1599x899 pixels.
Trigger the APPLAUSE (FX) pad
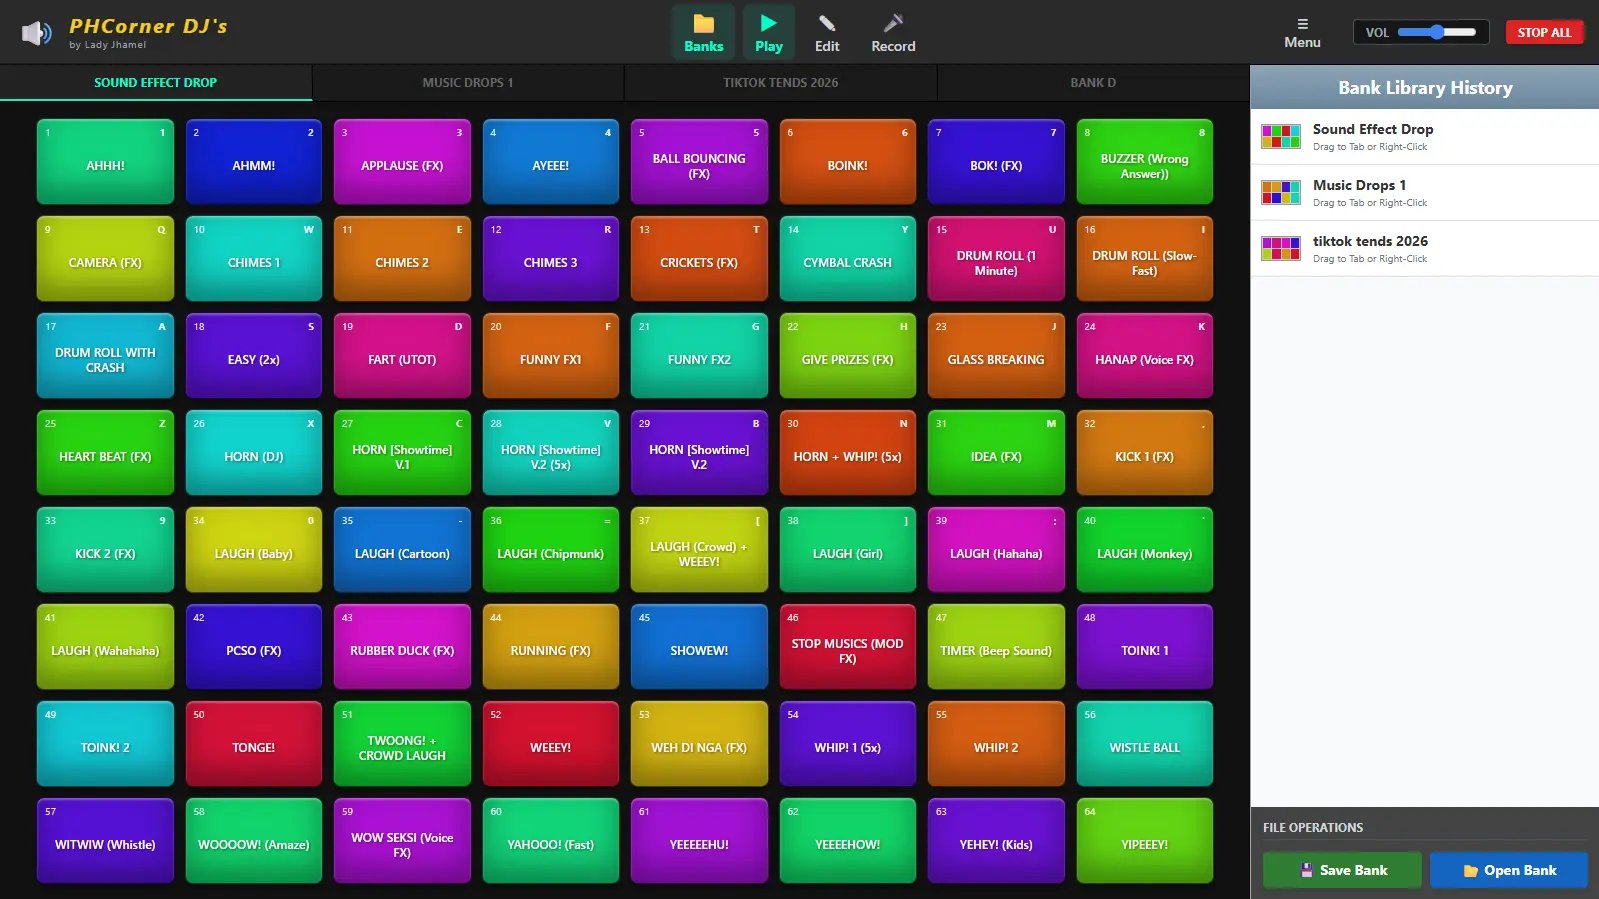pyautogui.click(x=402, y=162)
